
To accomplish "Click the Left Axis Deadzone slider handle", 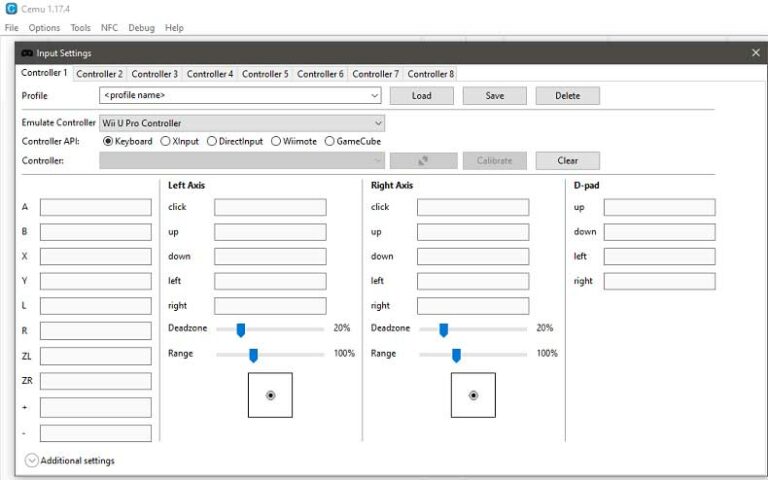I will tap(240, 329).
